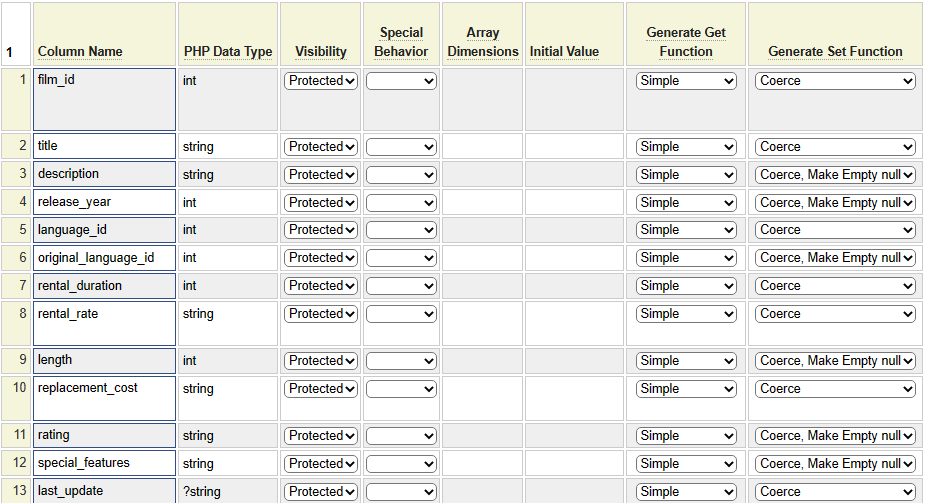Open Special Behavior dropdown for title row
The image size is (925, 503).
pyautogui.click(x=401, y=147)
